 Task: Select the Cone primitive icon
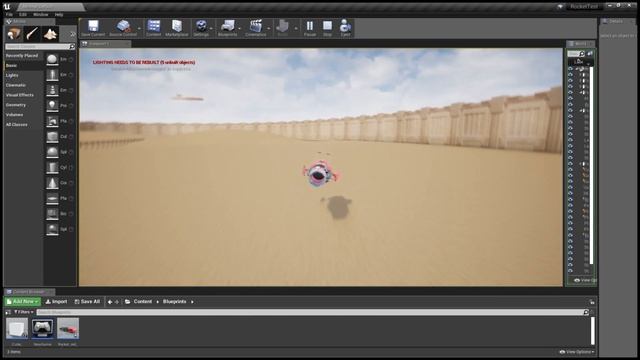click(x=52, y=183)
